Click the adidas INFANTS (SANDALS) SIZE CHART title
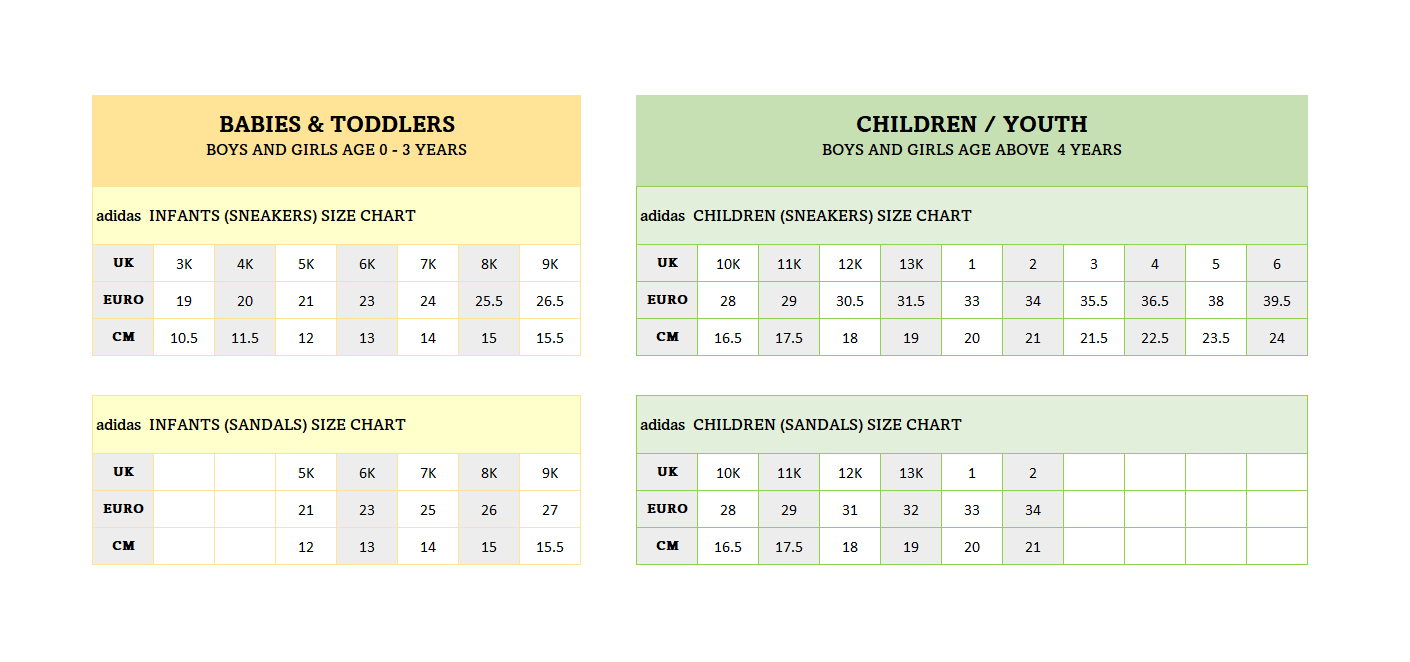The width and height of the screenshot is (1410, 662). tap(251, 425)
